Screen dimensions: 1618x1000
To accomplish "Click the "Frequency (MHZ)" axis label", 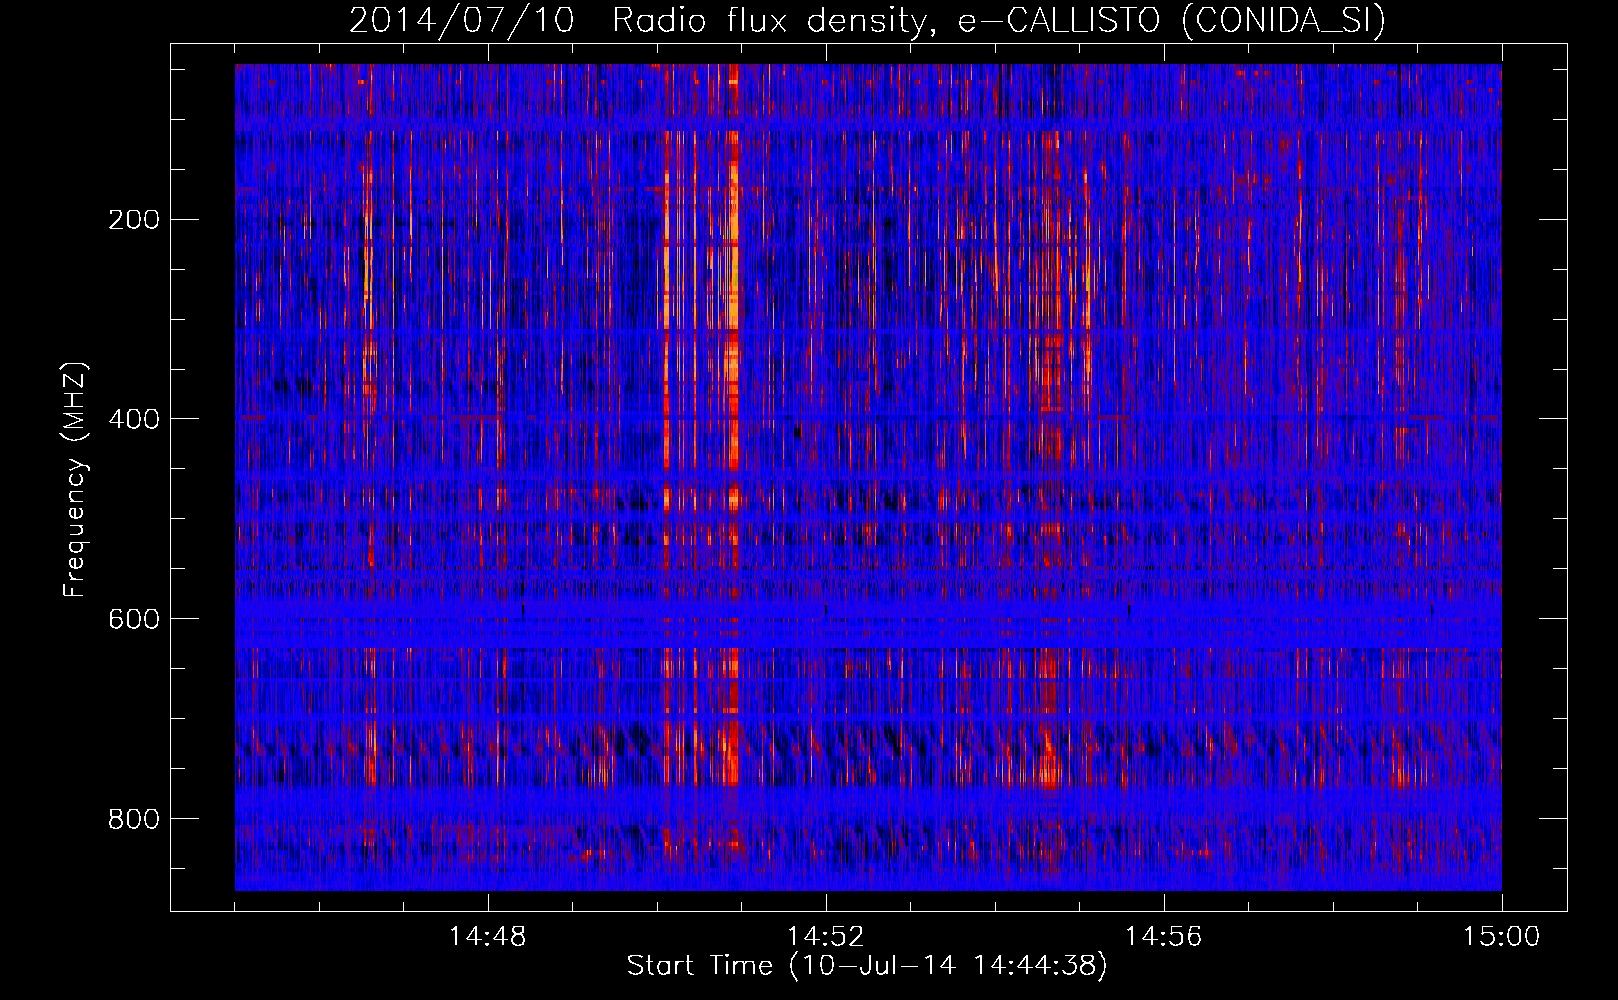I will [x=75, y=479].
